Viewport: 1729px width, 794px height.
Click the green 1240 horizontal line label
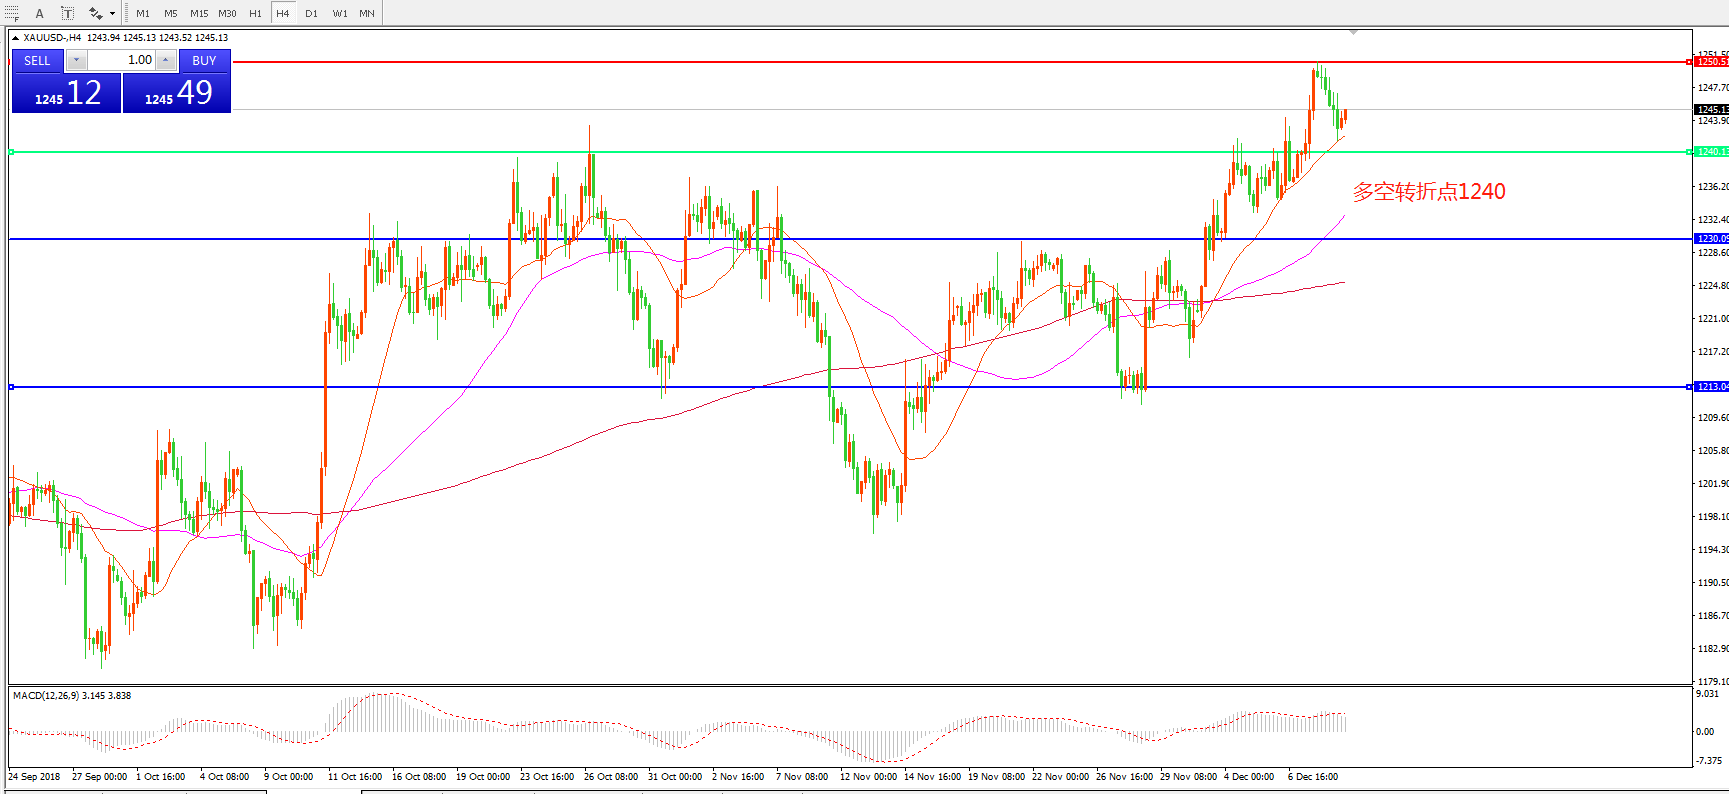click(x=1711, y=152)
